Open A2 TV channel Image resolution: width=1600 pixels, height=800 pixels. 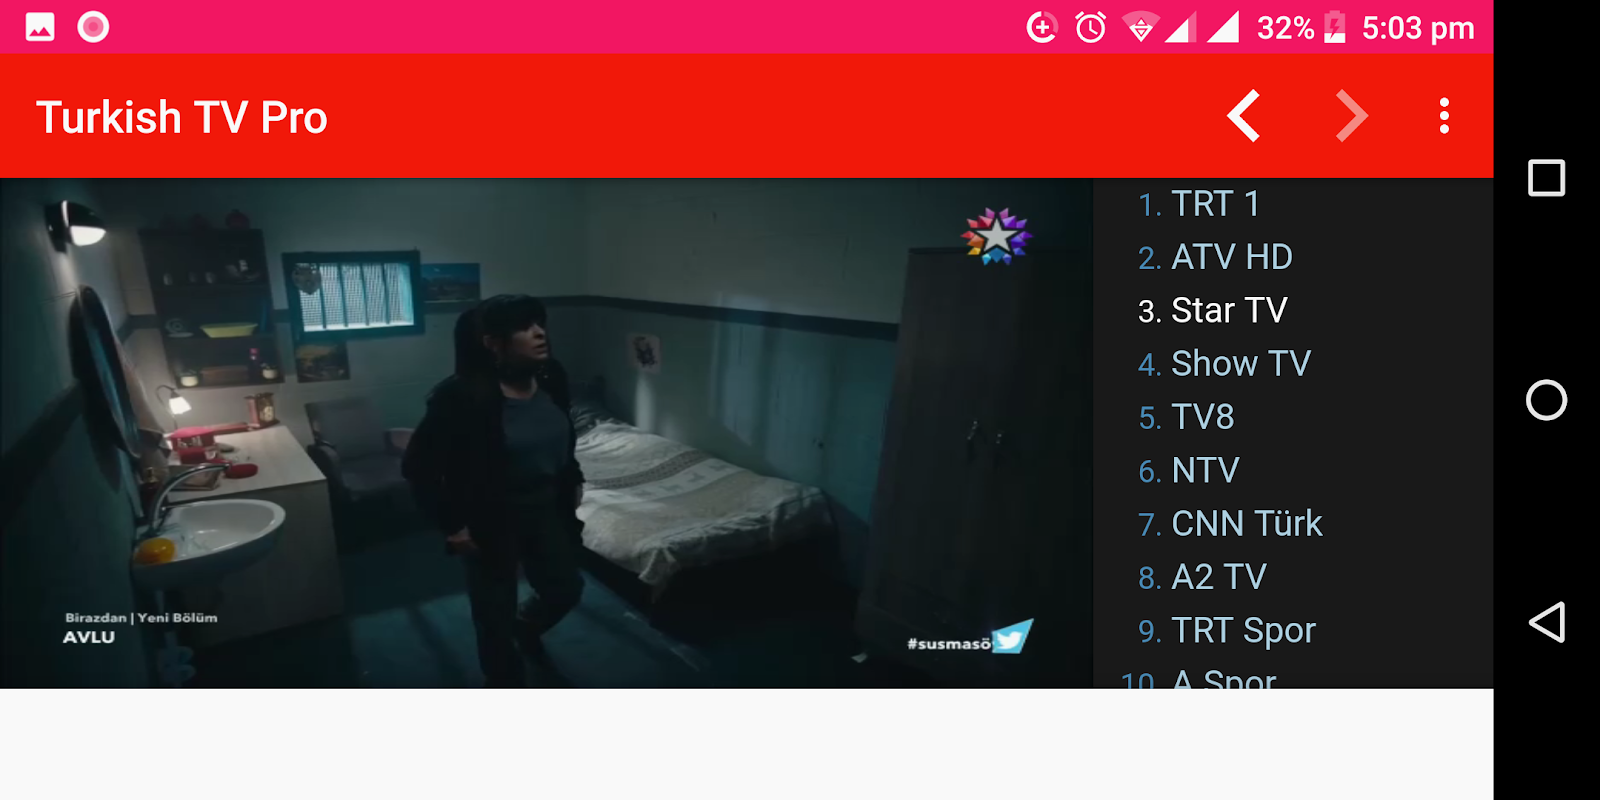click(1202, 577)
